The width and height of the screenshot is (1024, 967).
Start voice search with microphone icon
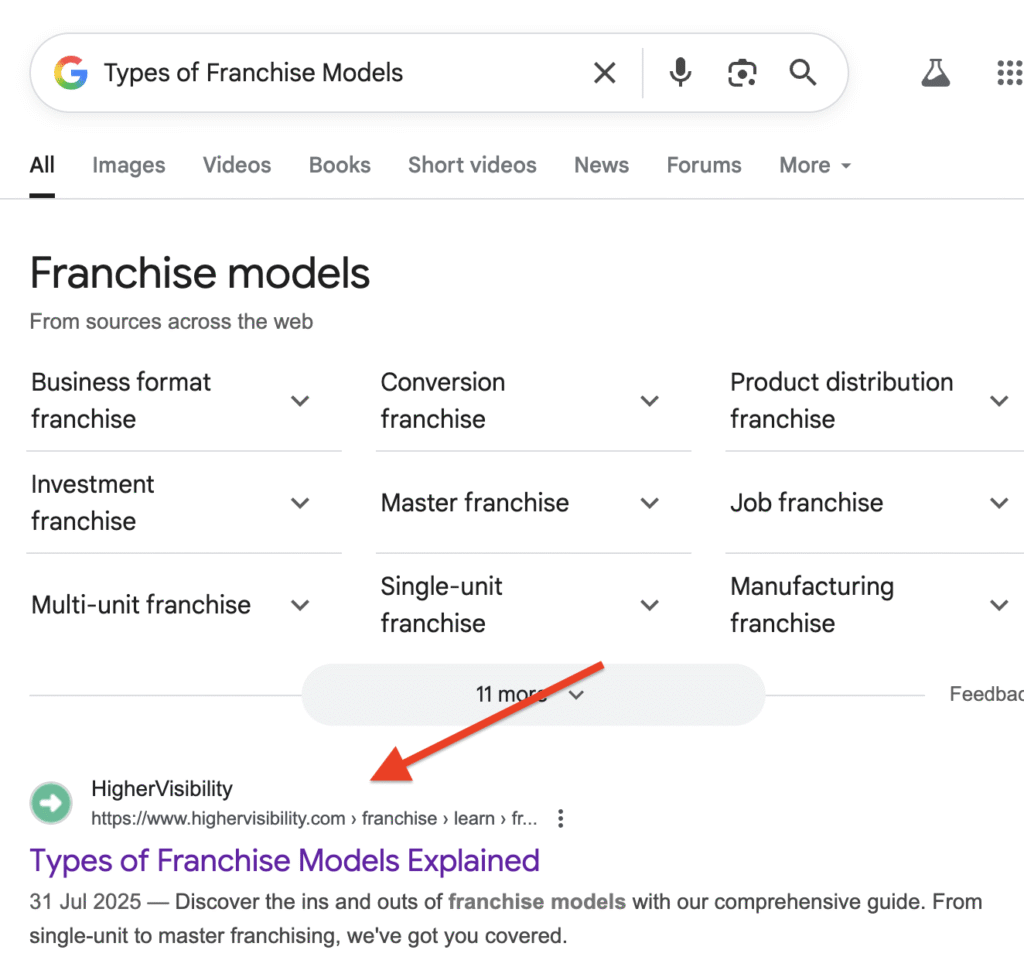click(x=681, y=73)
